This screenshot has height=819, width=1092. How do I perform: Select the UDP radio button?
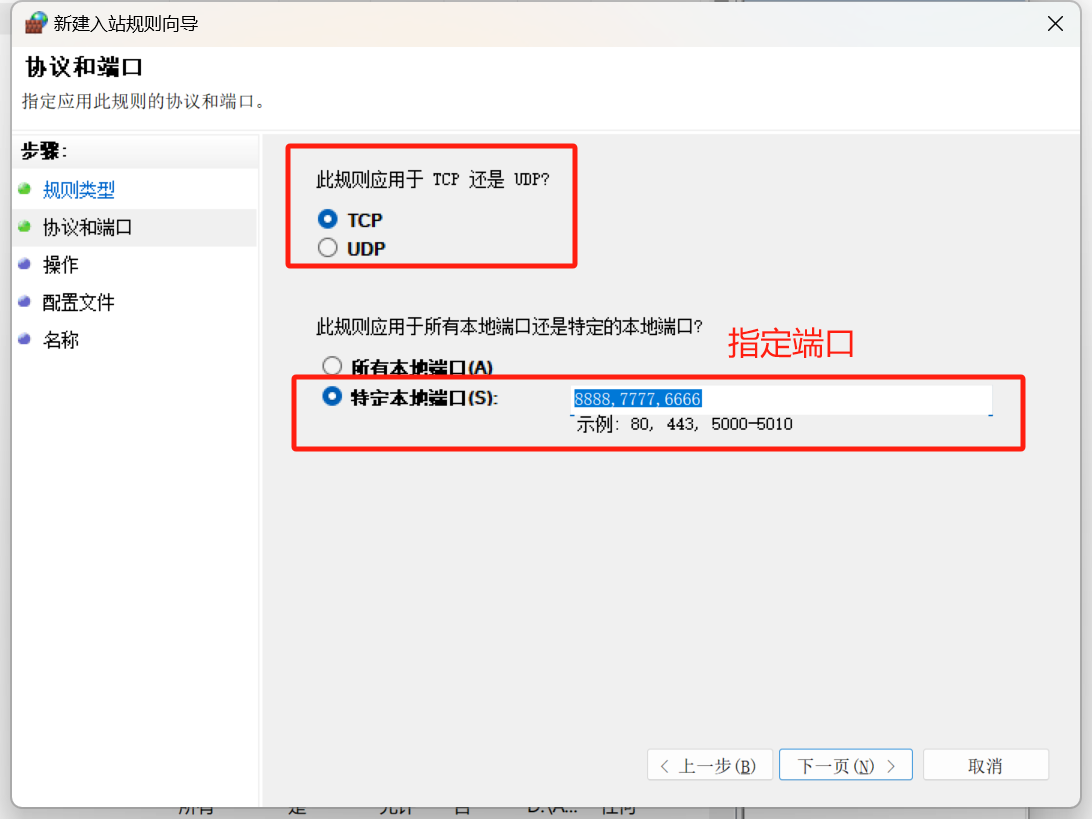coord(329,248)
